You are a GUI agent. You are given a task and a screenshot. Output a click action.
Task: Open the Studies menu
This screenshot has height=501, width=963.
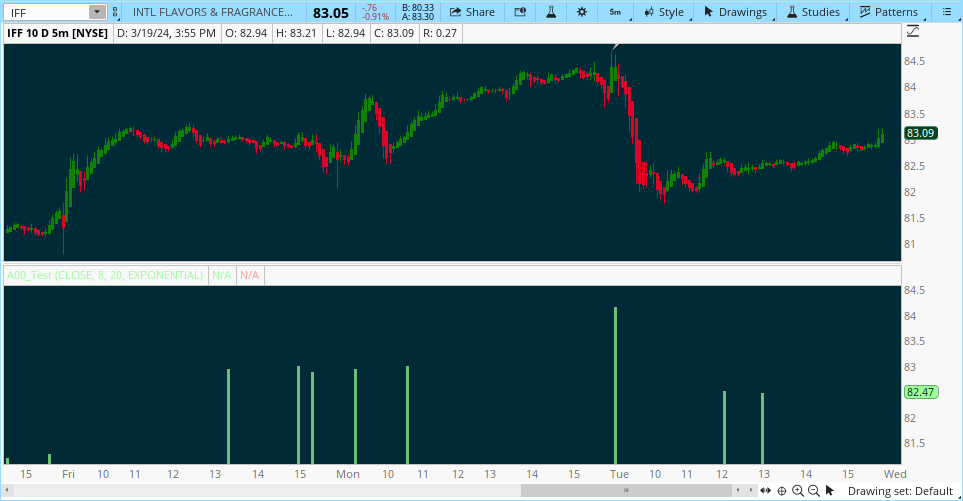[813, 12]
